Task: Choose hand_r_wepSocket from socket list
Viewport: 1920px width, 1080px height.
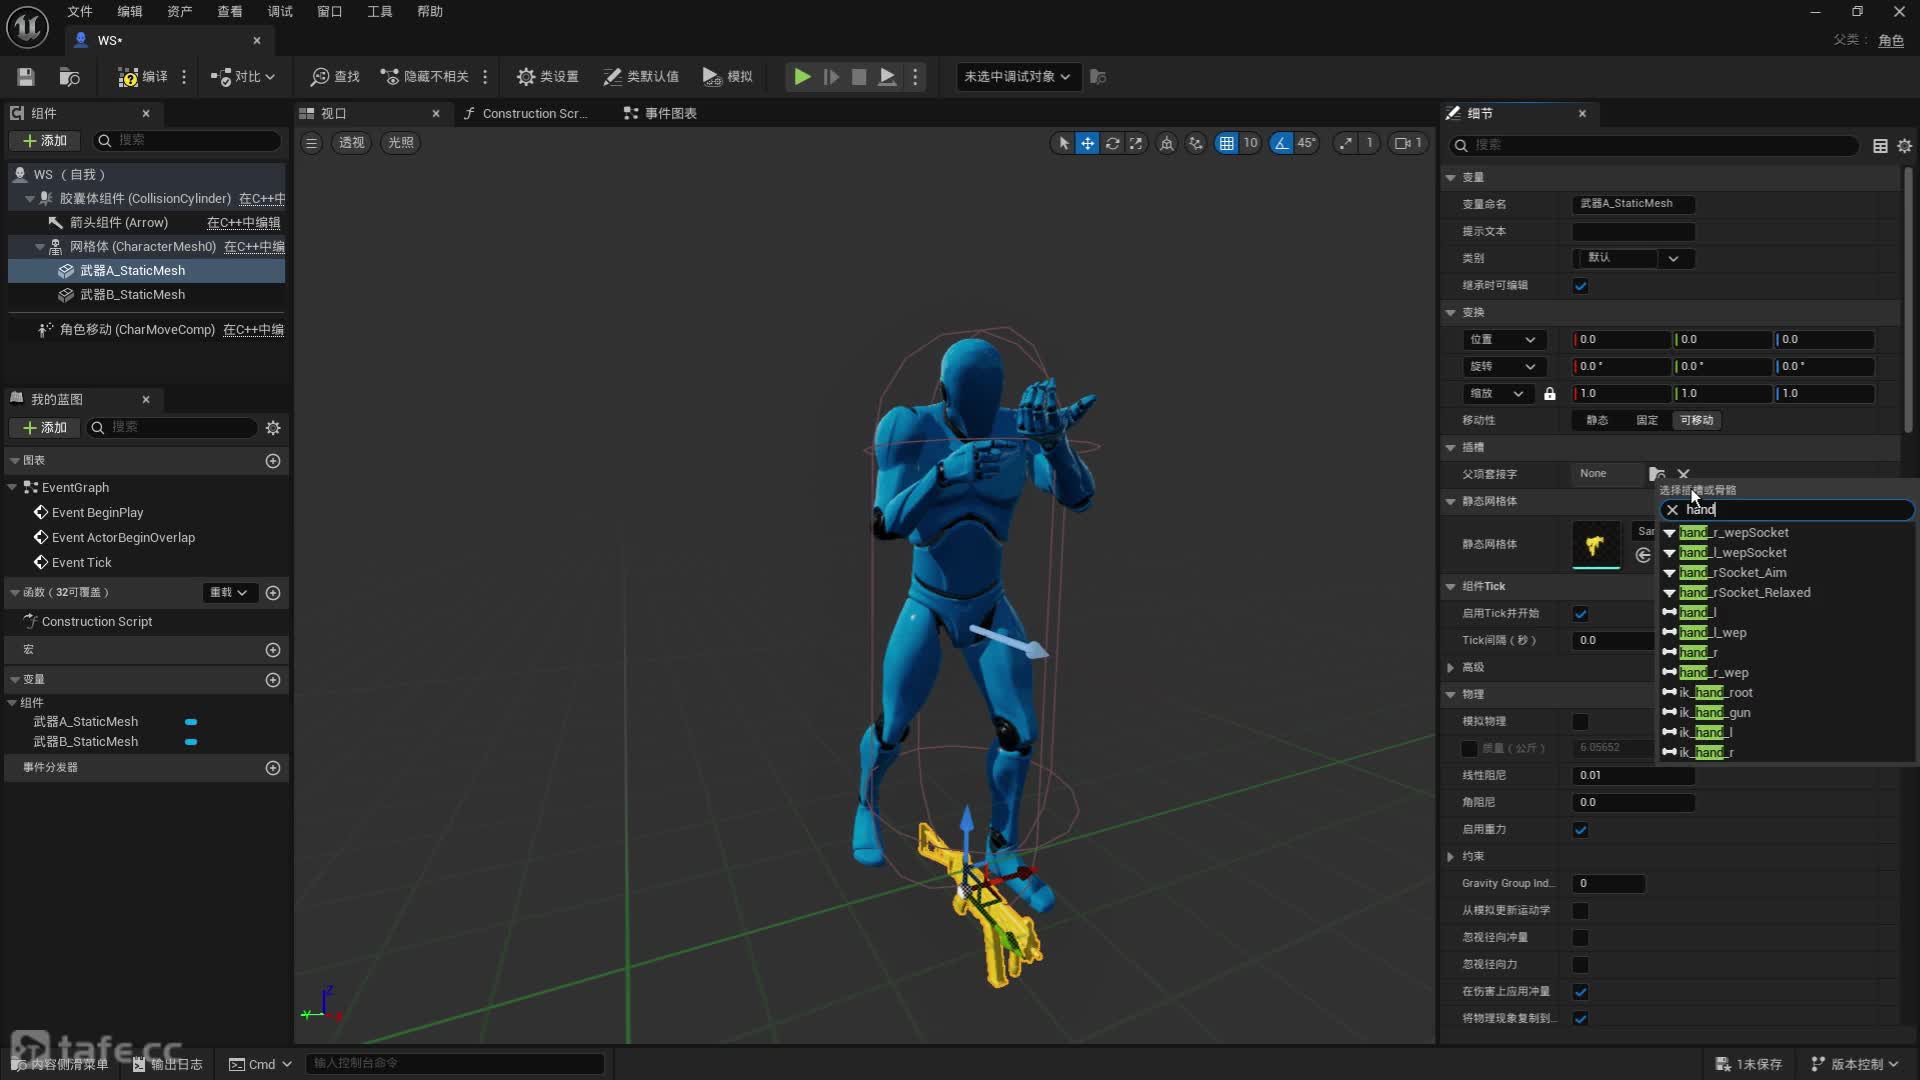Action: pos(1734,533)
